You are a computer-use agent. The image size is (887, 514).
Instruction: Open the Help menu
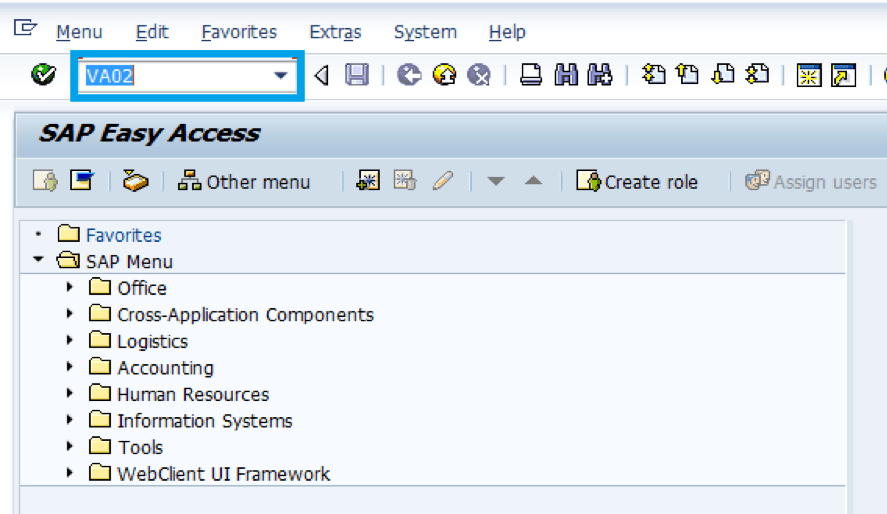[507, 32]
